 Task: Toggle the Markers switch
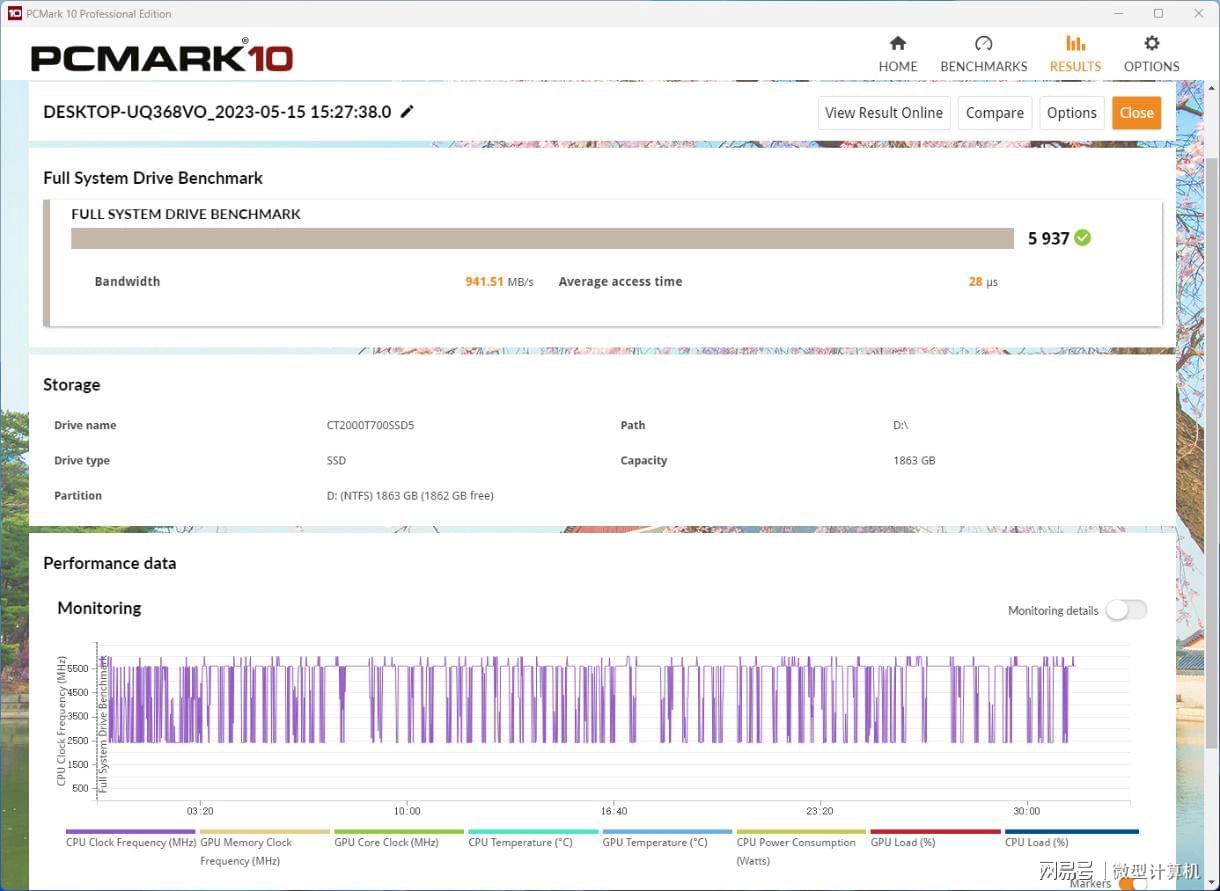[1132, 883]
